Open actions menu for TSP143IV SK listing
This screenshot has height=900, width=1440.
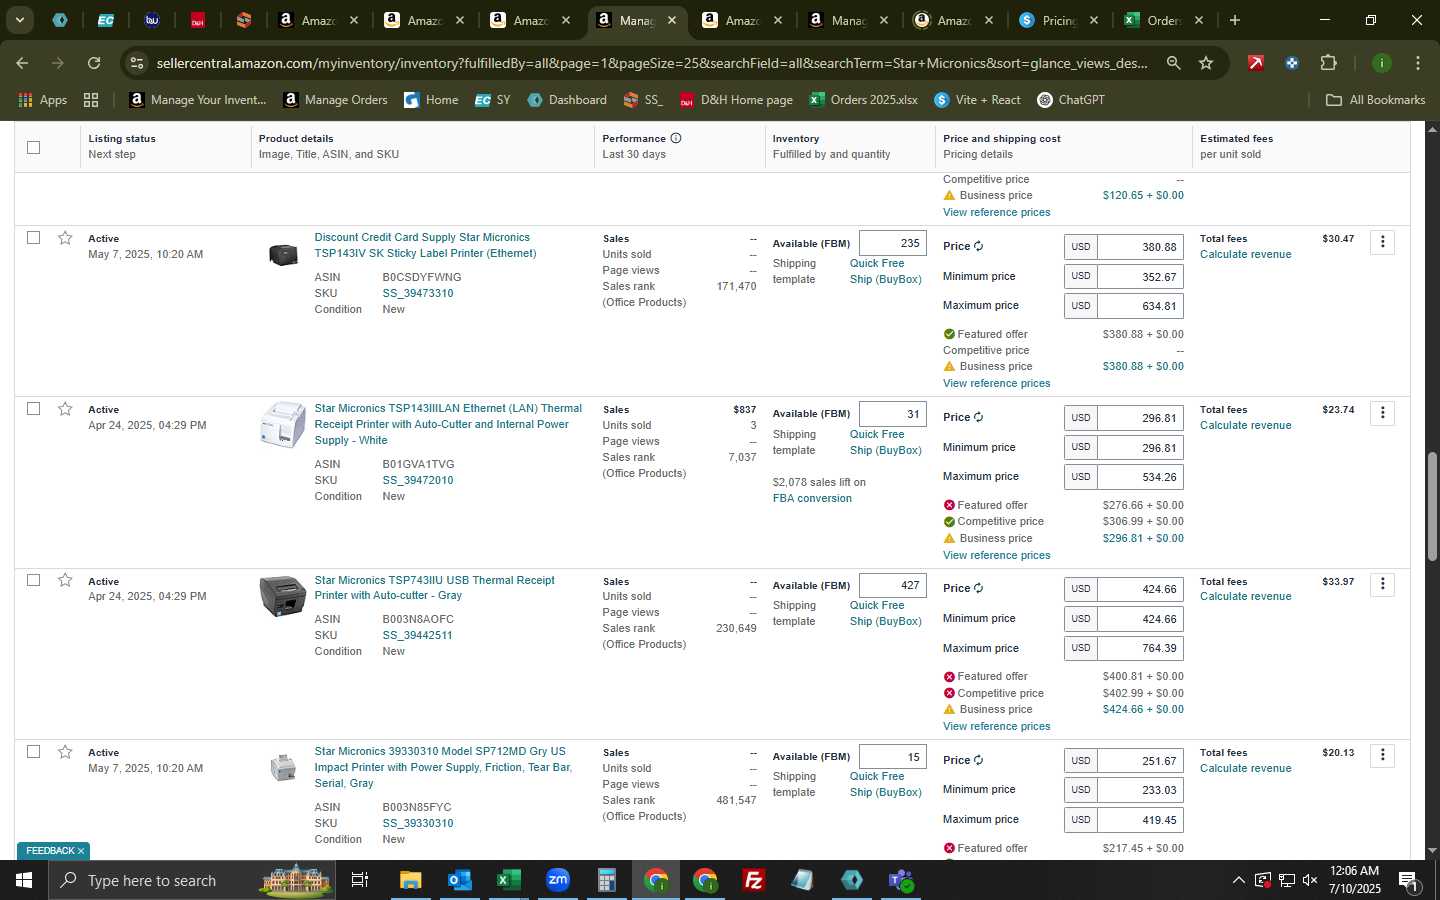coord(1383,242)
